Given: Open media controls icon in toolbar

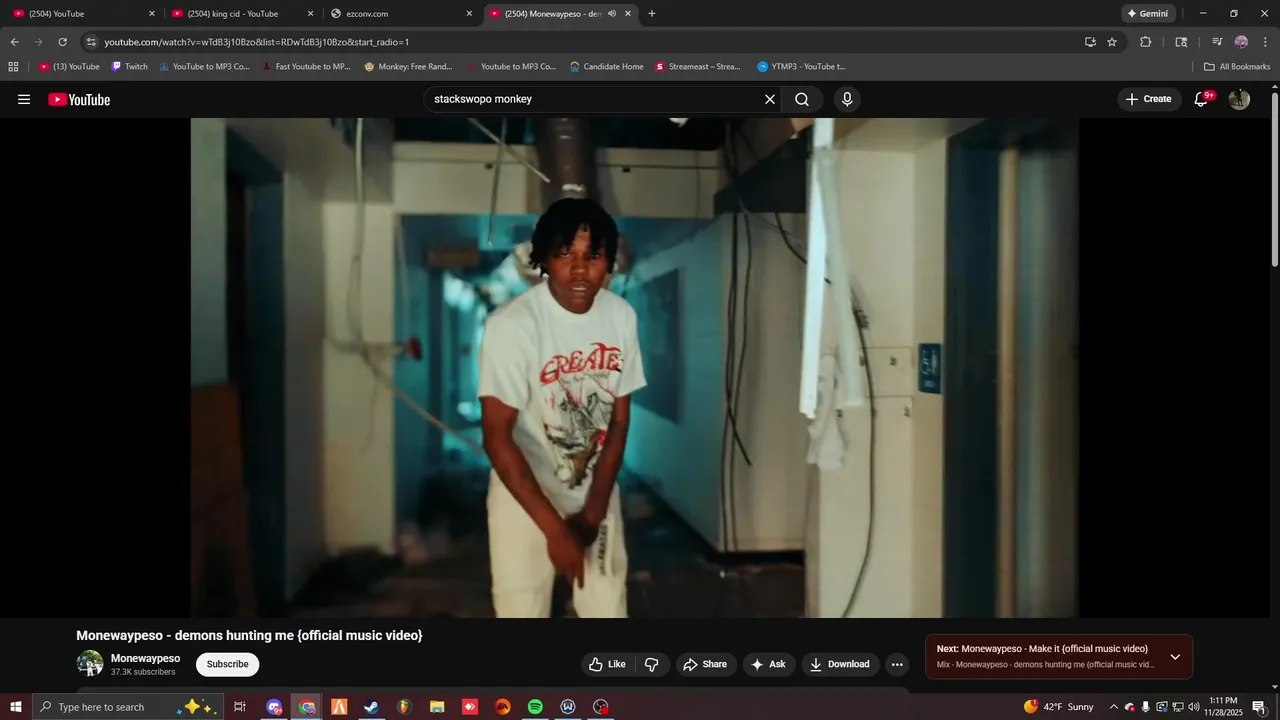Looking at the screenshot, I should click(x=1217, y=42).
